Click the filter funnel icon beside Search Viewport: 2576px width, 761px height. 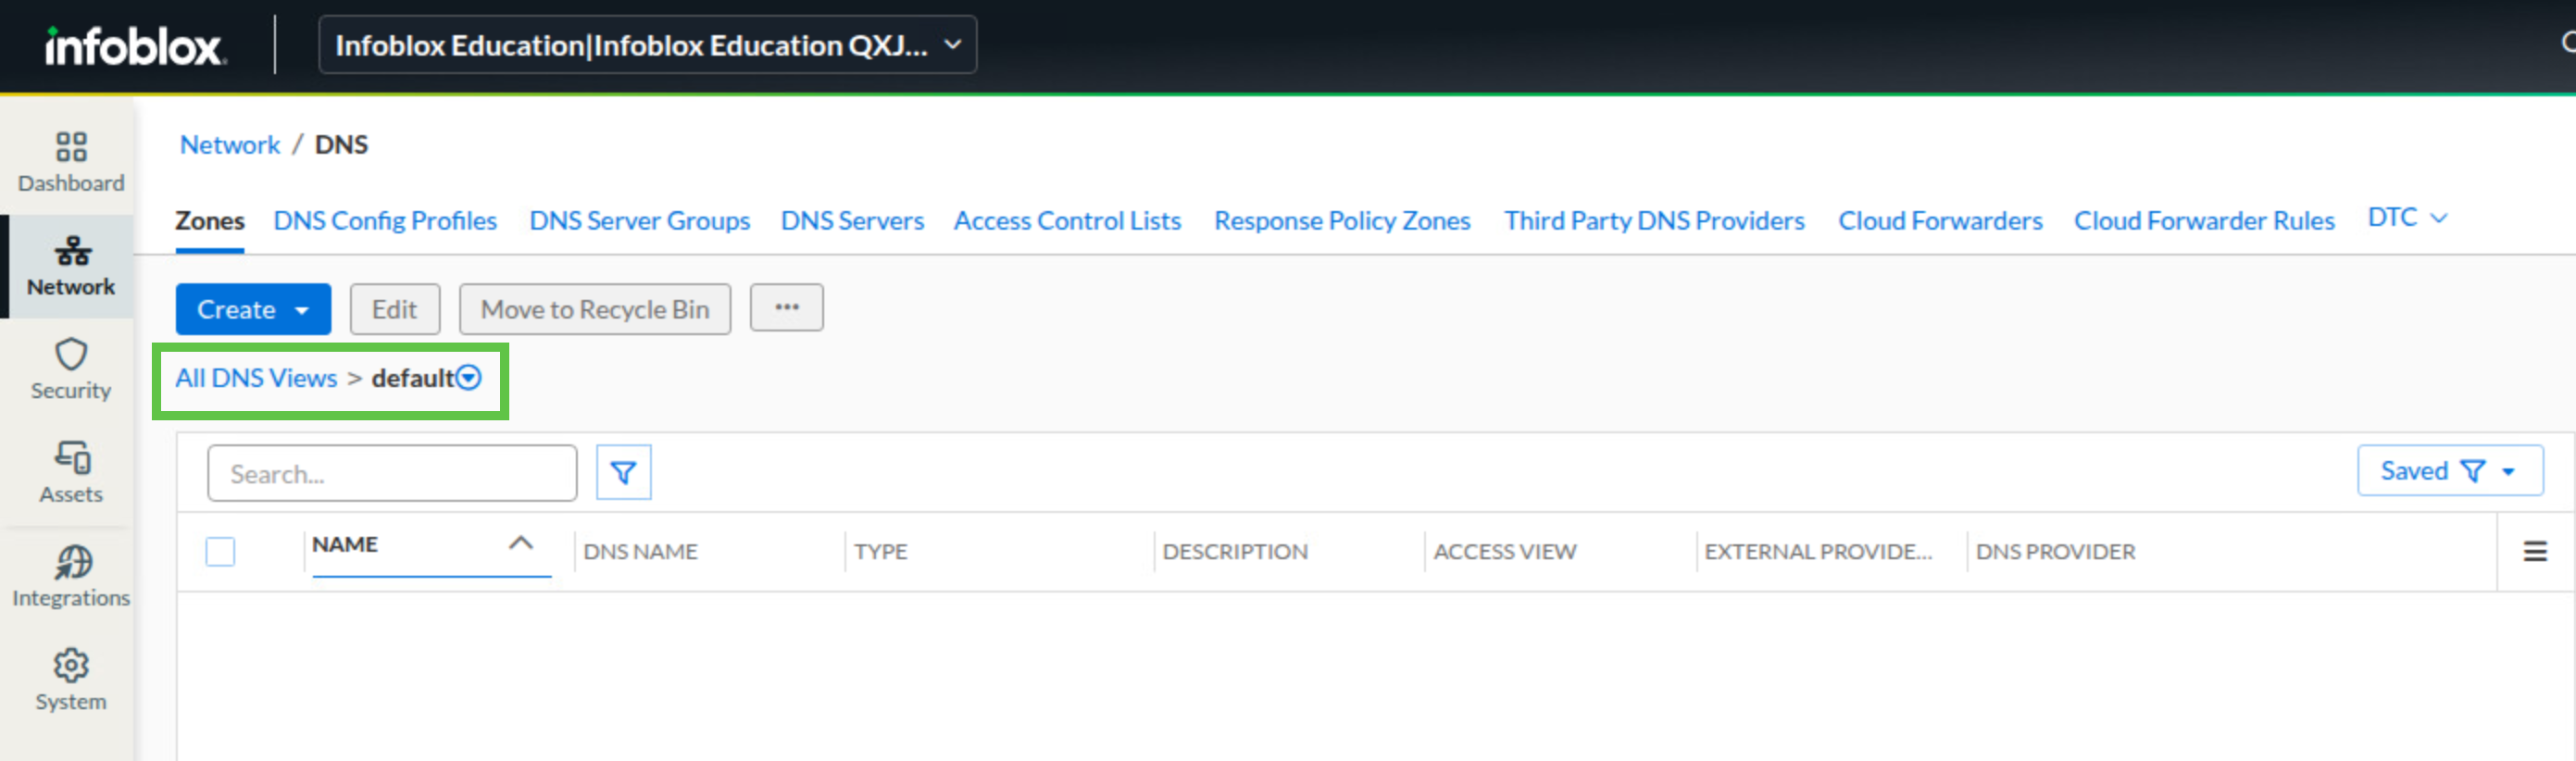(624, 472)
